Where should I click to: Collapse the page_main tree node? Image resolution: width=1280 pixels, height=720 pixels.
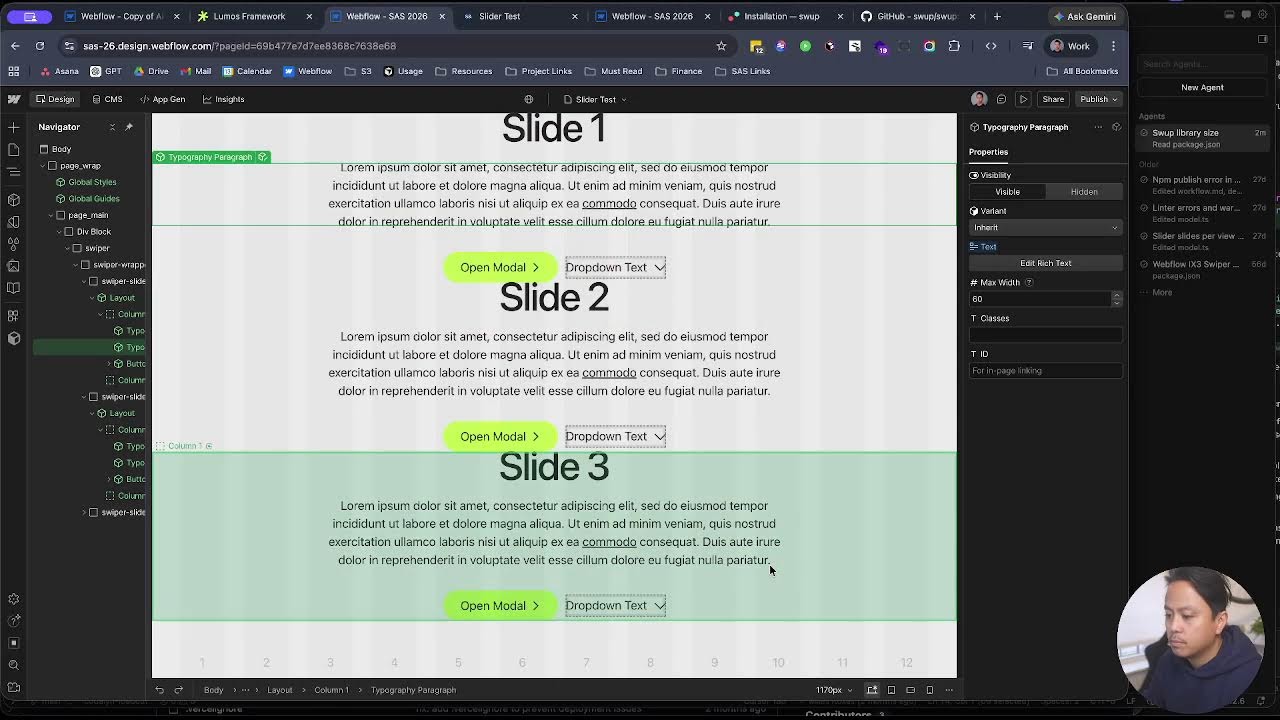pyautogui.click(x=53, y=215)
